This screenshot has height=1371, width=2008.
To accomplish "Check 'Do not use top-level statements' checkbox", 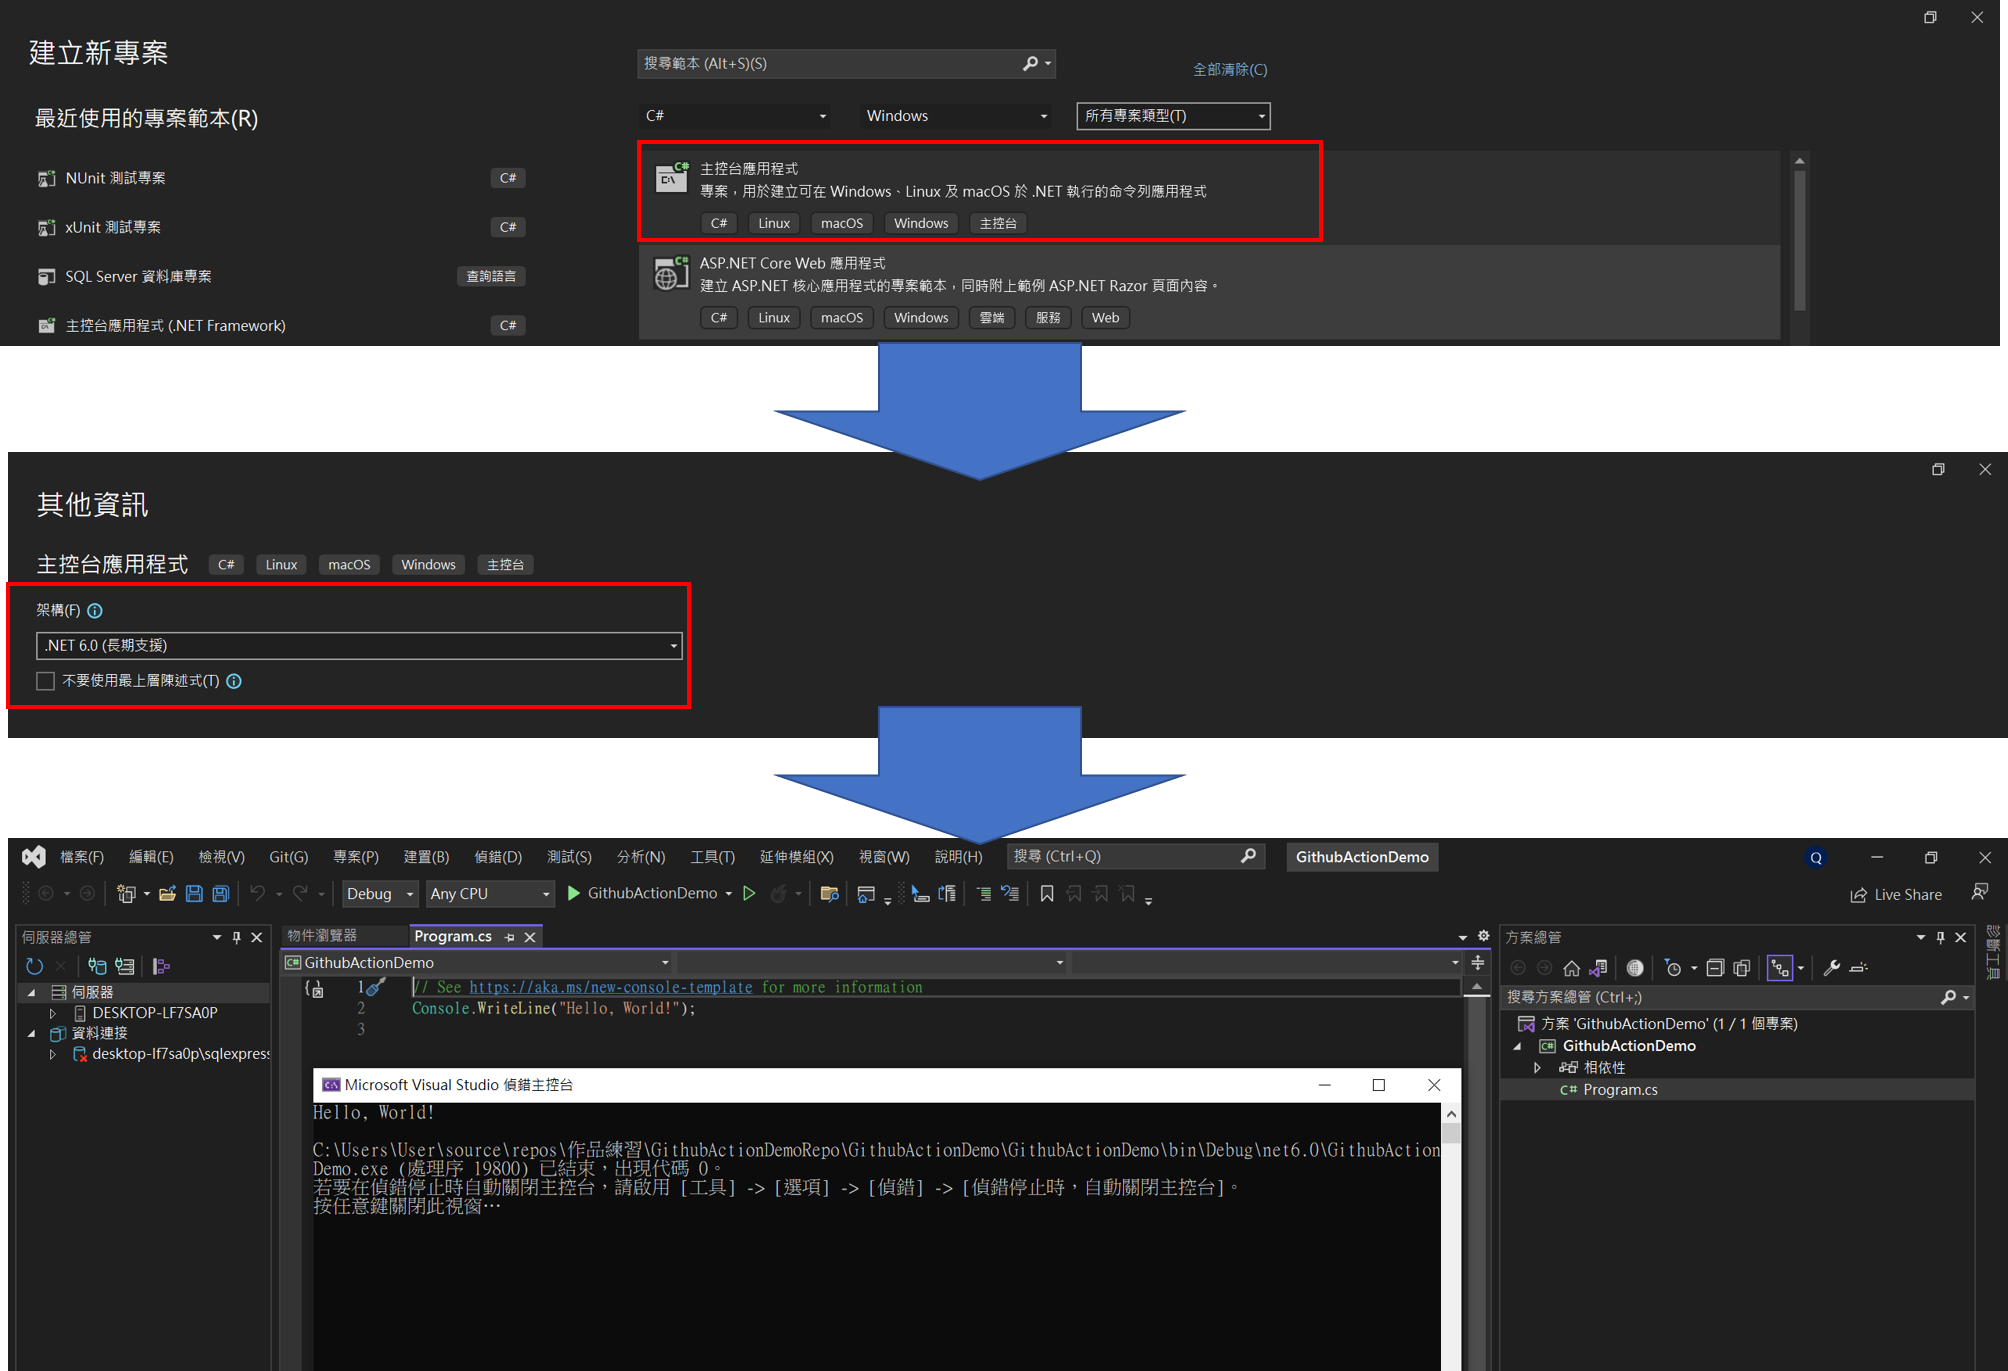I will click(46, 681).
